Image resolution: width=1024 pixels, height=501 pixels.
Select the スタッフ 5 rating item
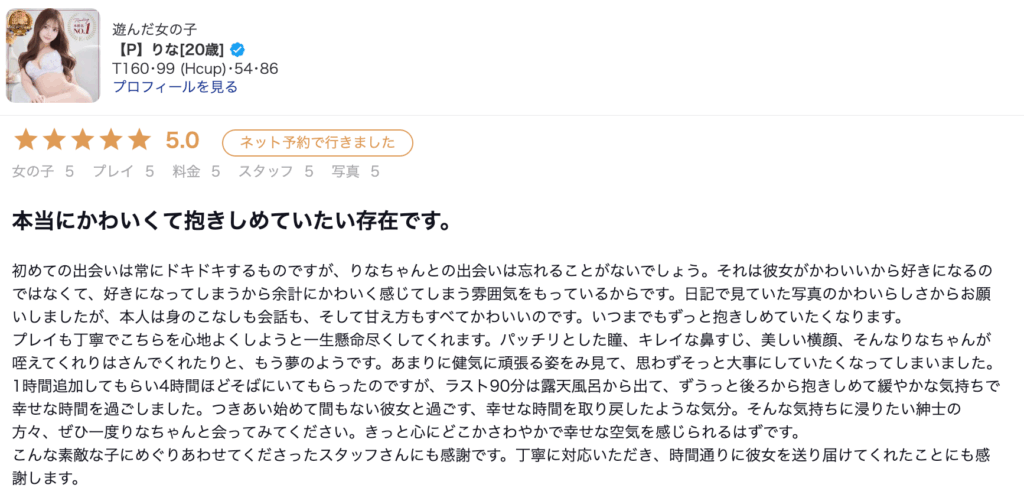pos(276,171)
